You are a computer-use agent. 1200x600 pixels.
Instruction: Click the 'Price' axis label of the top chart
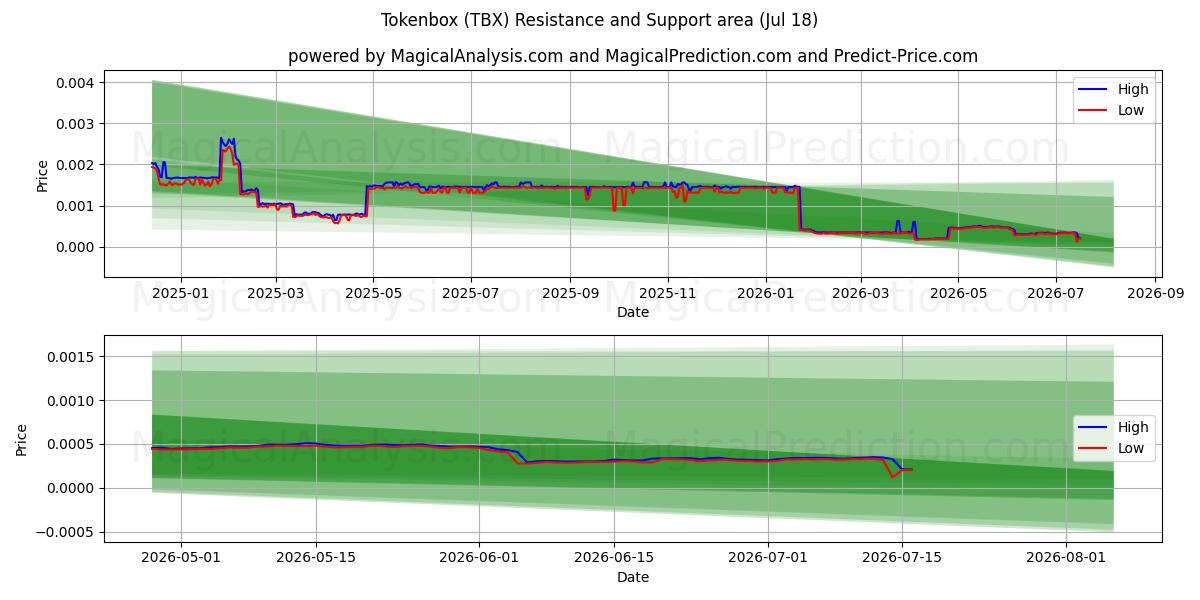(x=42, y=175)
